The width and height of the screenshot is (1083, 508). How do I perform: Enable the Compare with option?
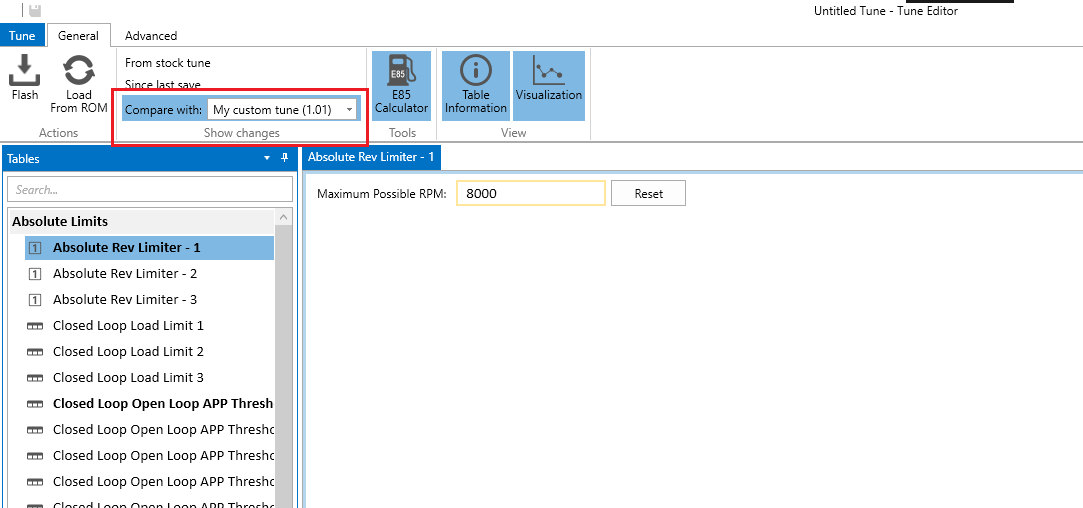pos(163,109)
